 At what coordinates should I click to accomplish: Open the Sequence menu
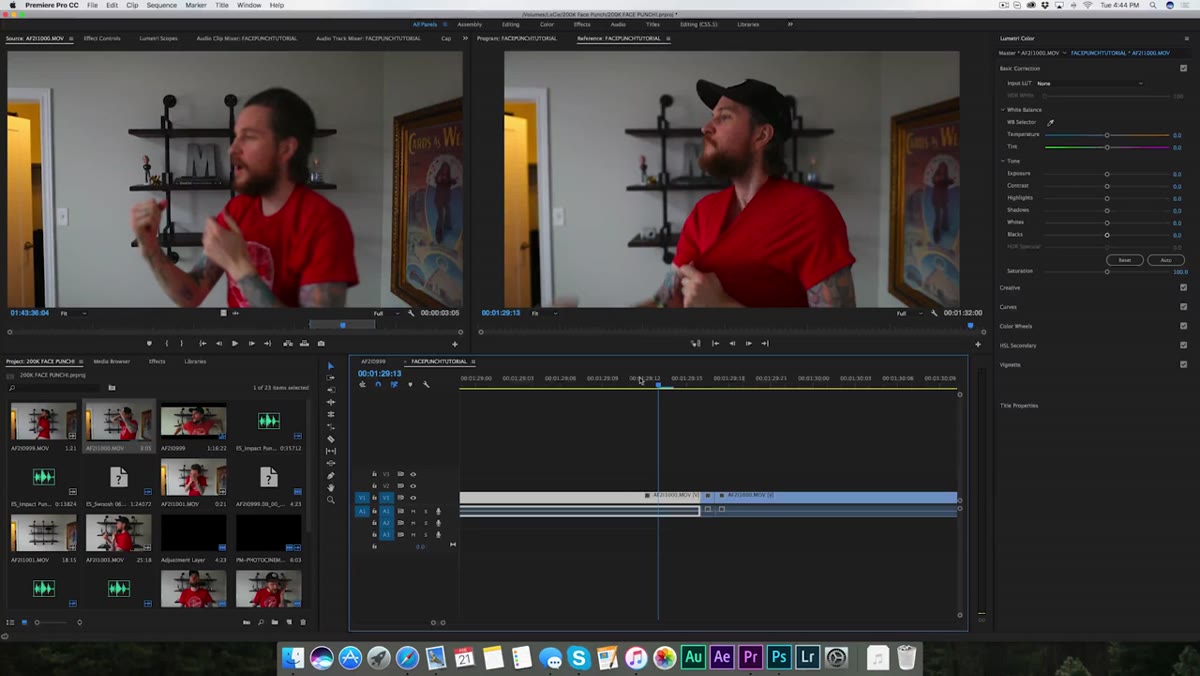pos(161,5)
